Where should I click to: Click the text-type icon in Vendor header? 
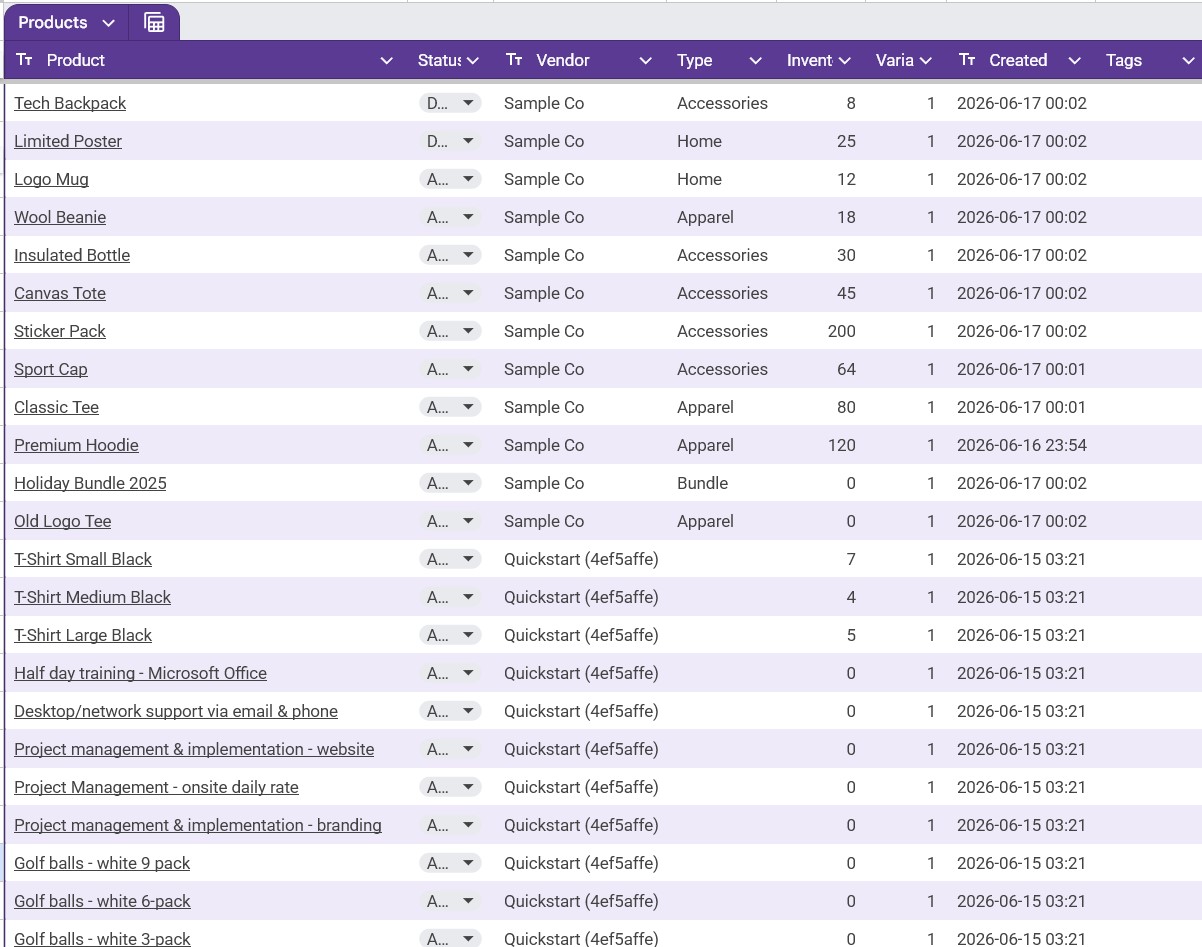click(x=514, y=60)
